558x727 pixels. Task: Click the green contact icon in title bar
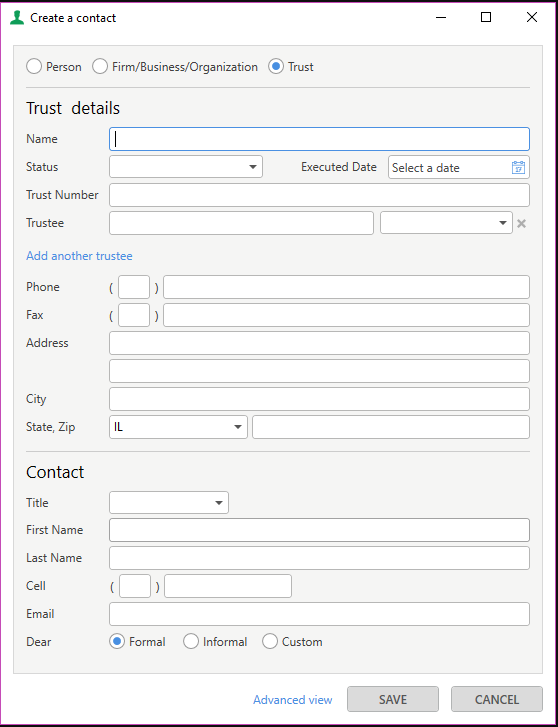pos(17,18)
